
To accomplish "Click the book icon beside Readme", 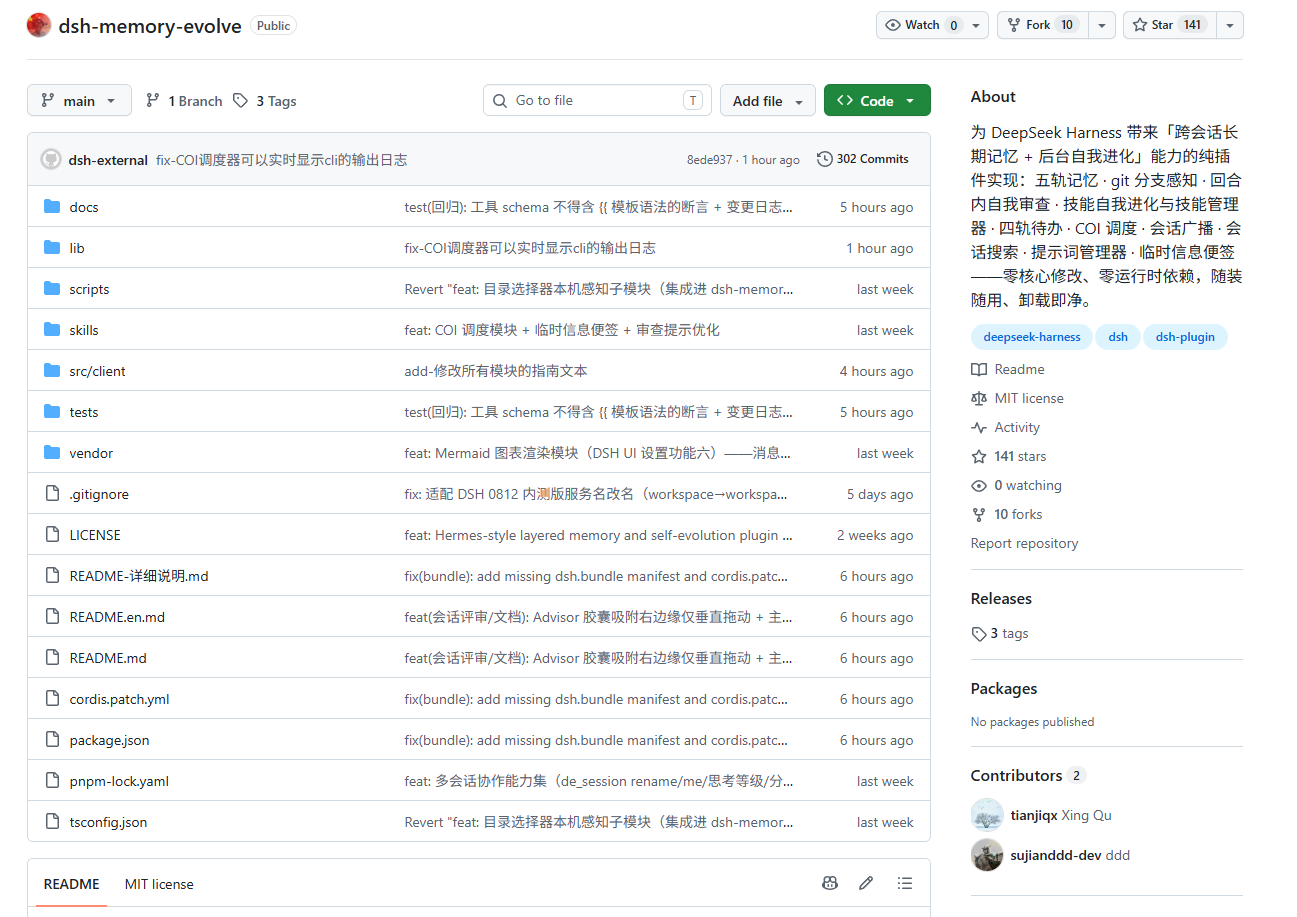I will [979, 369].
